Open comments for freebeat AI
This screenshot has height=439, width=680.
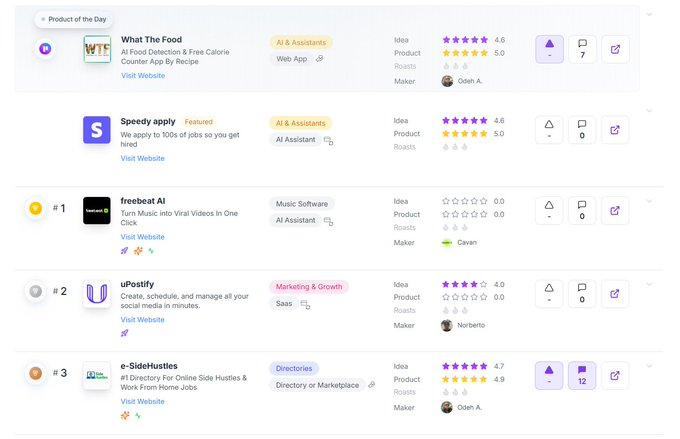[x=582, y=210]
